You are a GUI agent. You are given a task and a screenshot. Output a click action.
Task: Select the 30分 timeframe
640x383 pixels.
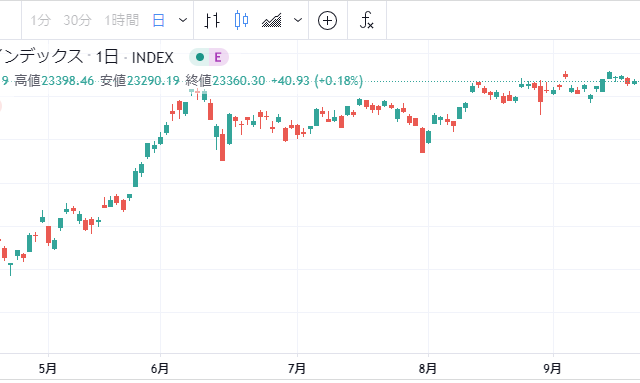tap(77, 20)
